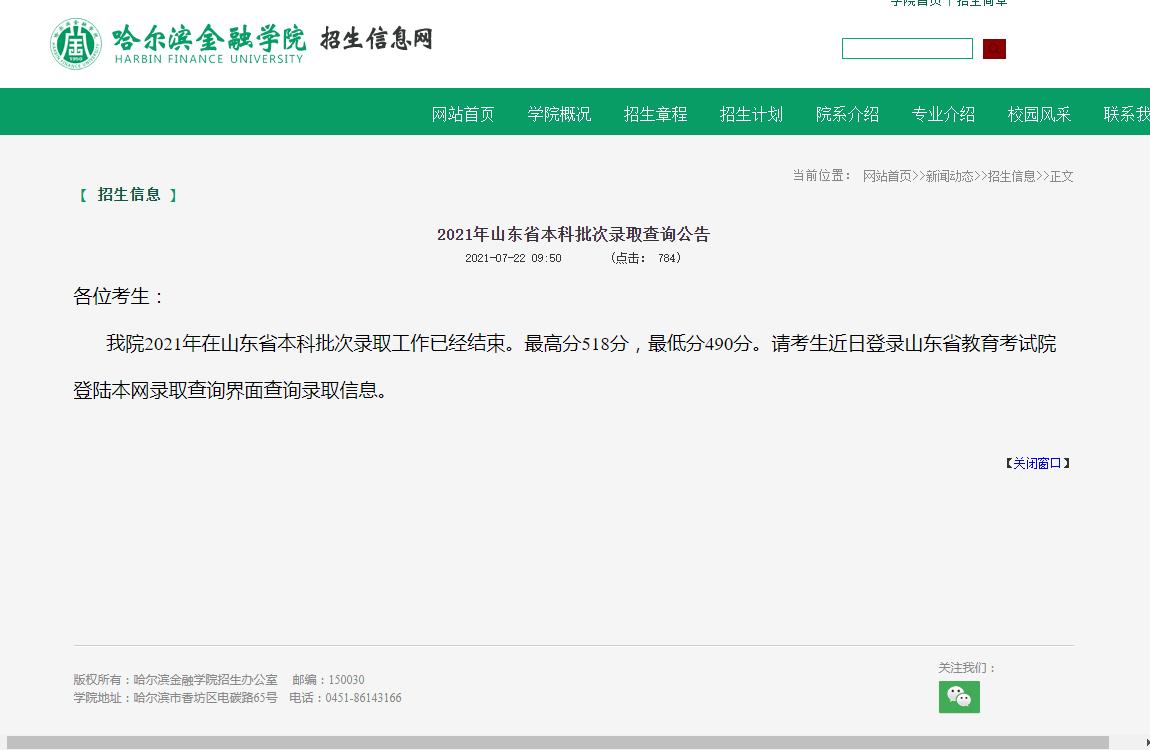Click the horizontal scrollbar right arrow
Viewport: 1150px width, 750px height.
(x=1146, y=743)
